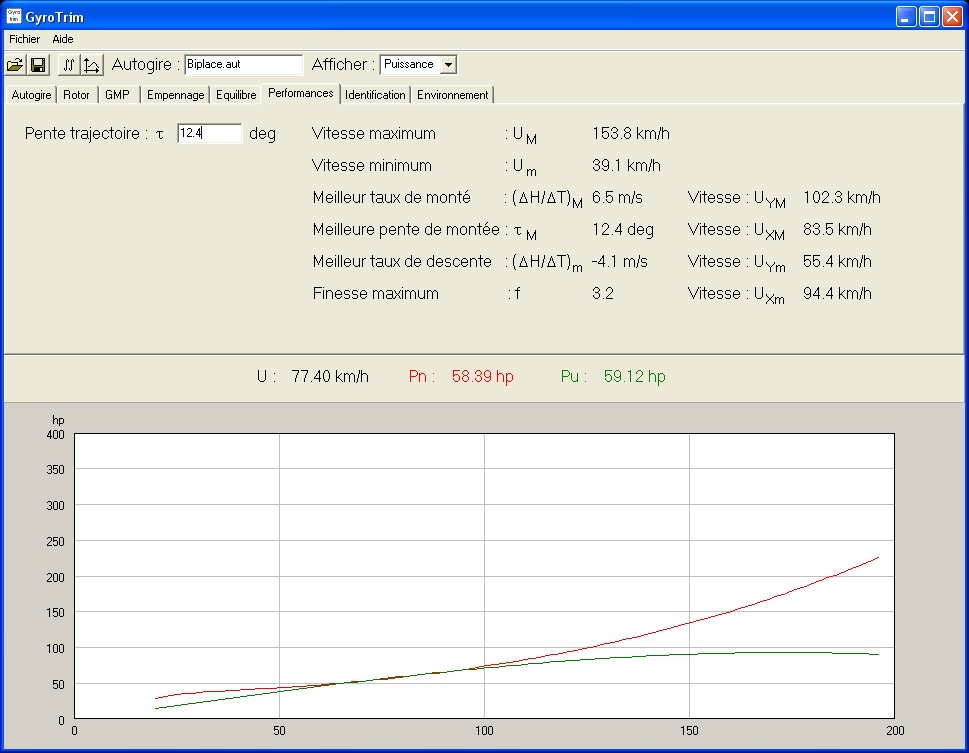Select the Performances tab
Image resolution: width=969 pixels, height=753 pixels.
301,93
